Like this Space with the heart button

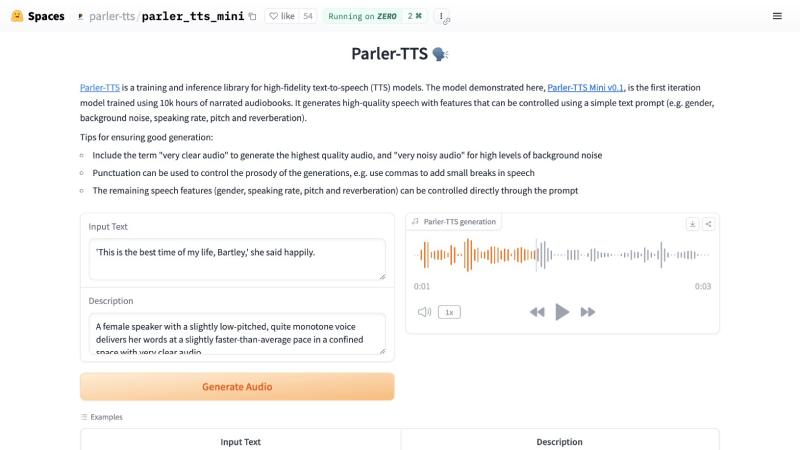[x=281, y=16]
